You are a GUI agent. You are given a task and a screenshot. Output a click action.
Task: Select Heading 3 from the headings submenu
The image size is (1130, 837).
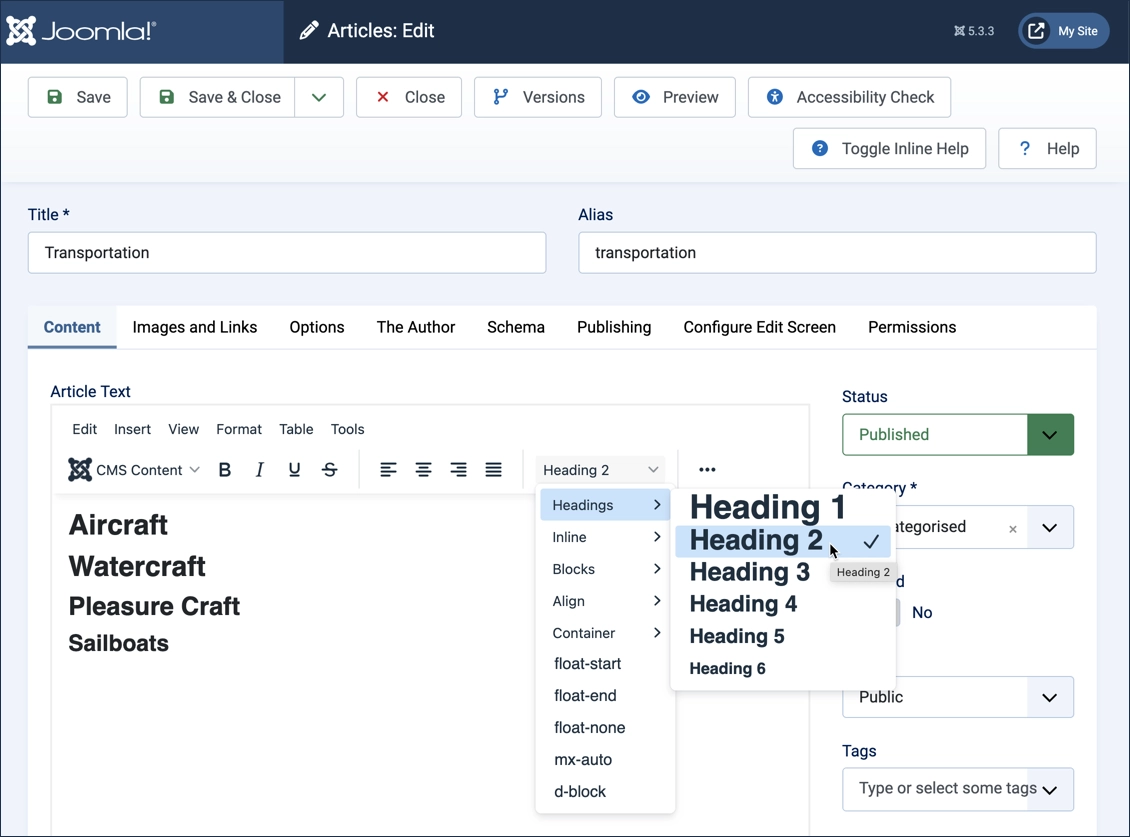point(749,572)
